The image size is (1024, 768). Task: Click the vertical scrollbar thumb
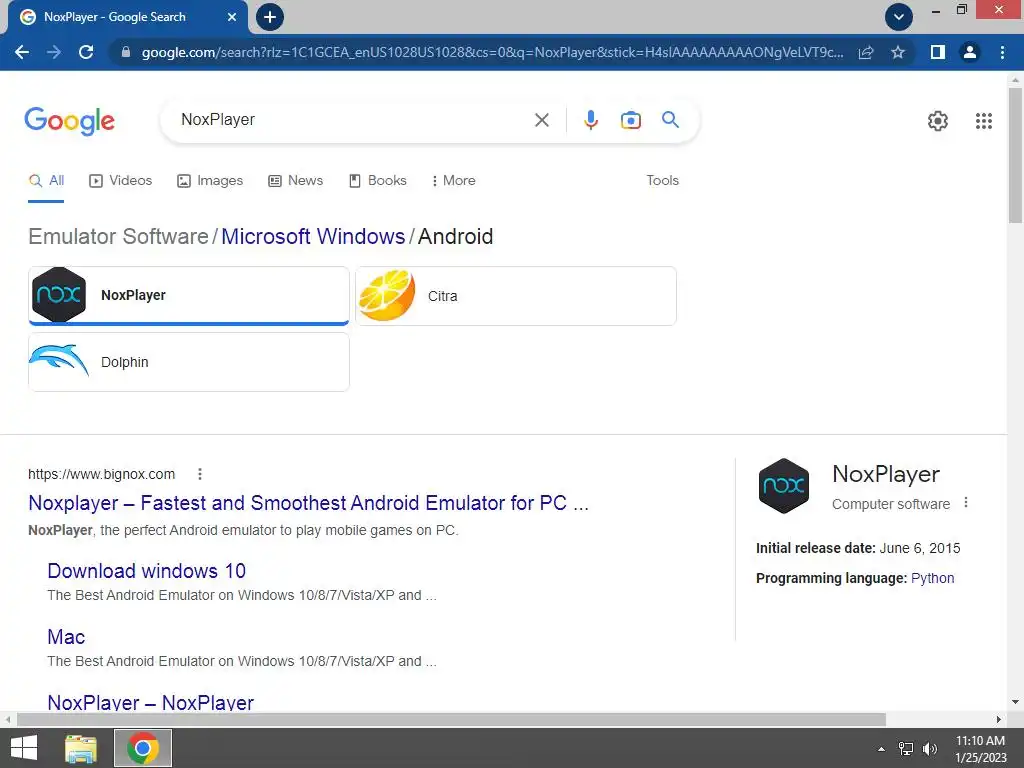1015,155
